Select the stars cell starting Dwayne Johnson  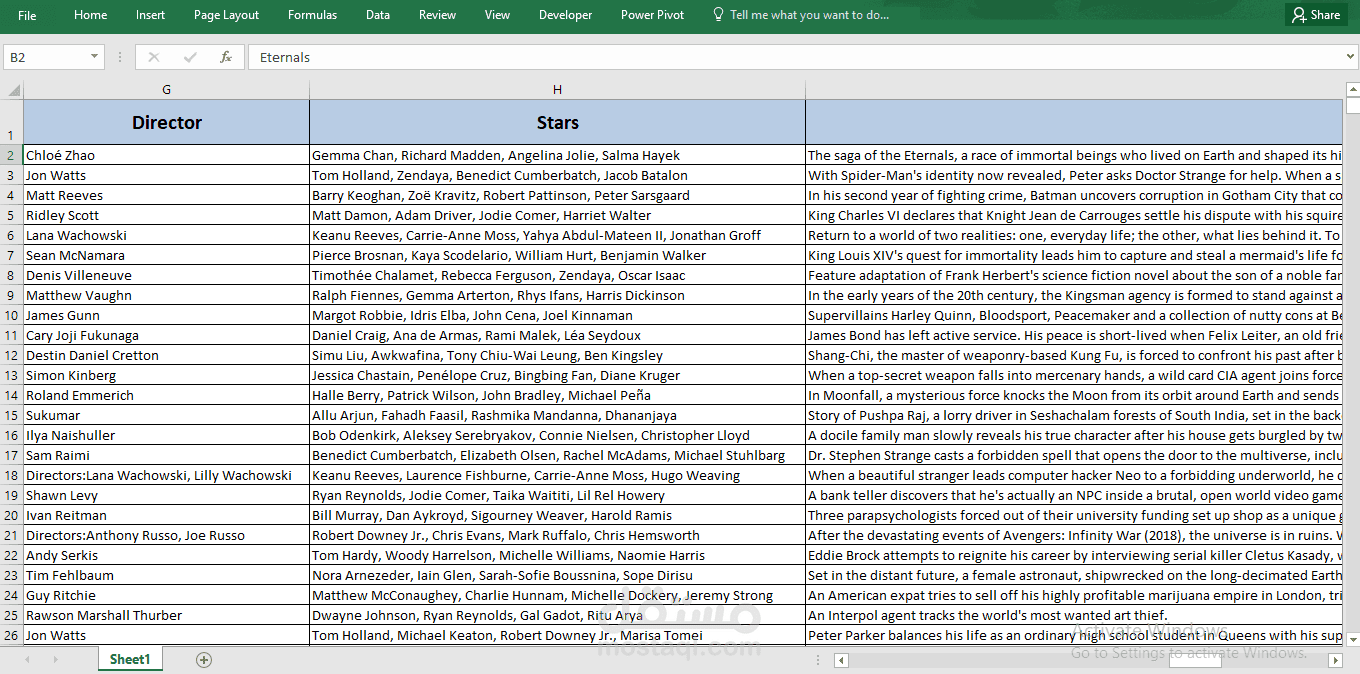pyautogui.click(x=557, y=615)
